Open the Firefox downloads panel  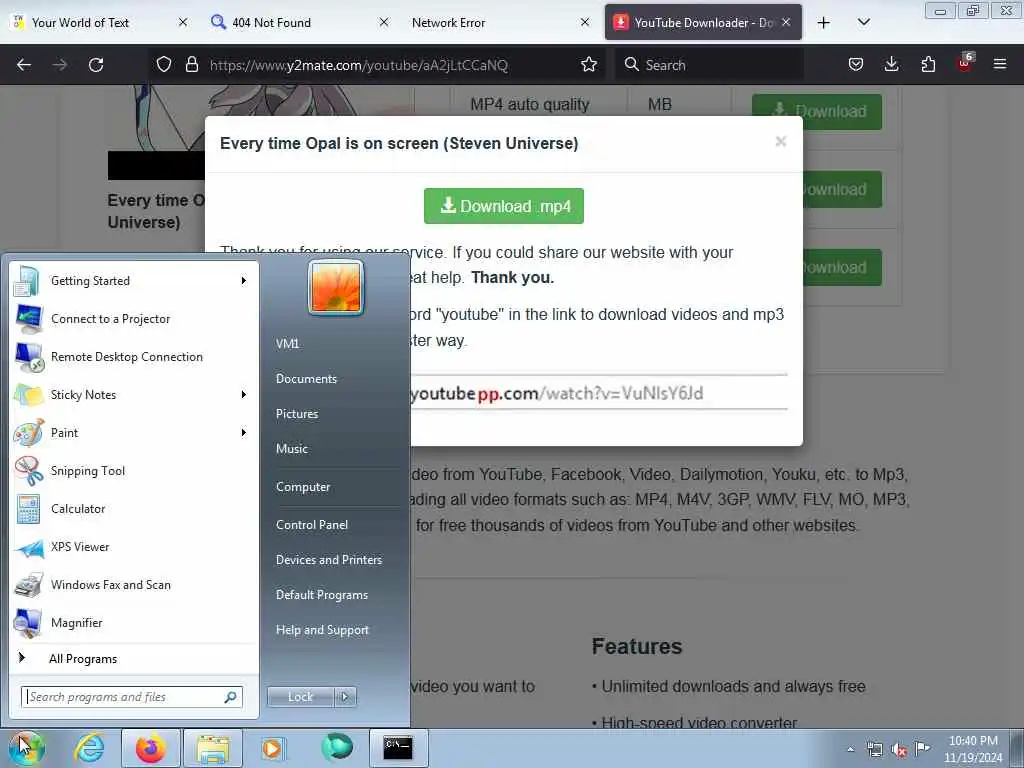tap(891, 65)
